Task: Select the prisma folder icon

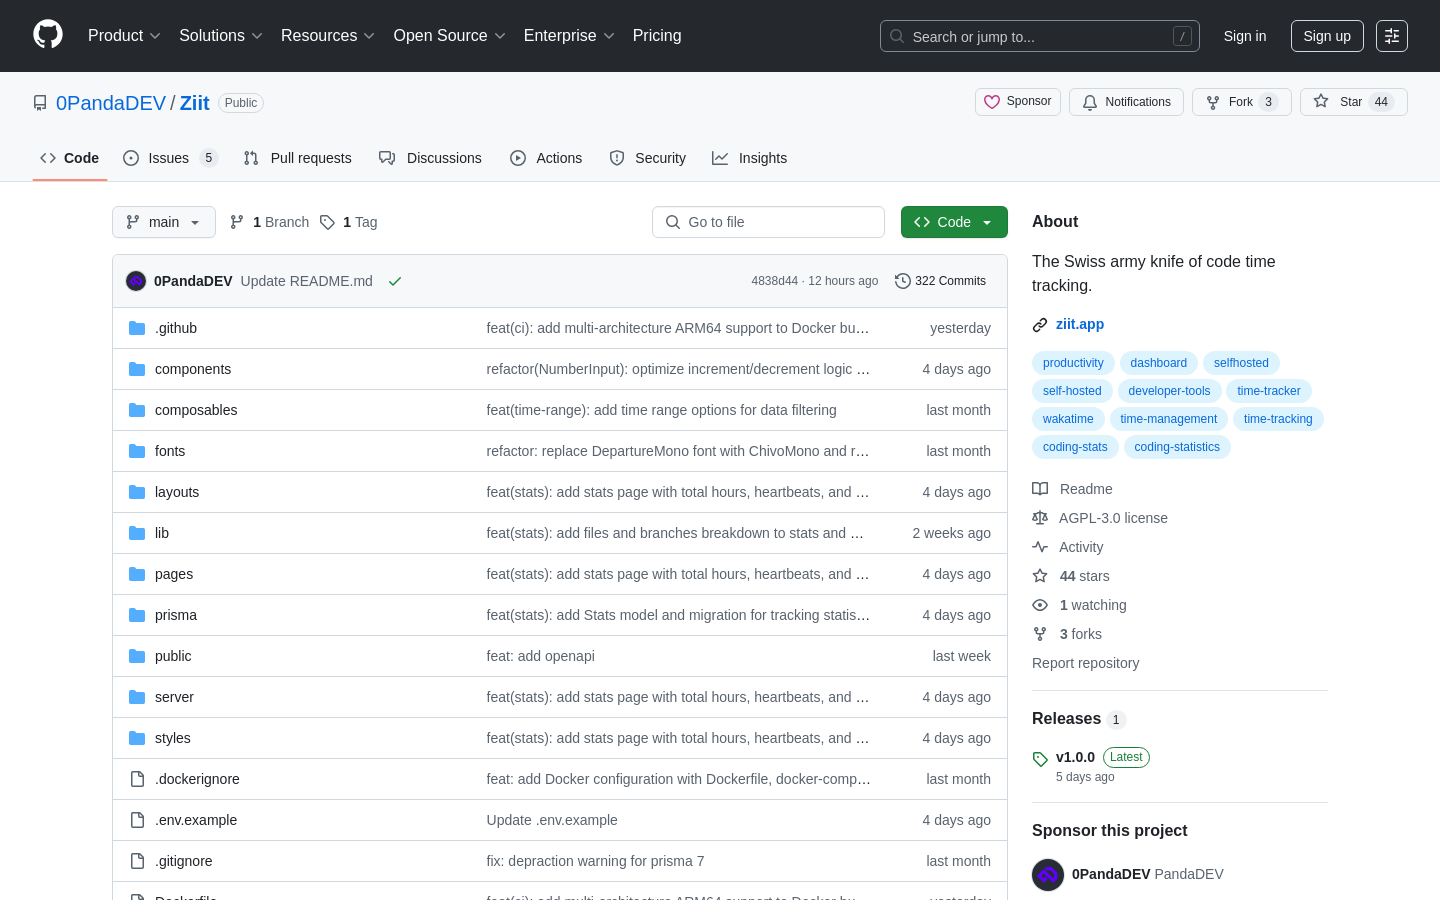Action: pyautogui.click(x=137, y=615)
